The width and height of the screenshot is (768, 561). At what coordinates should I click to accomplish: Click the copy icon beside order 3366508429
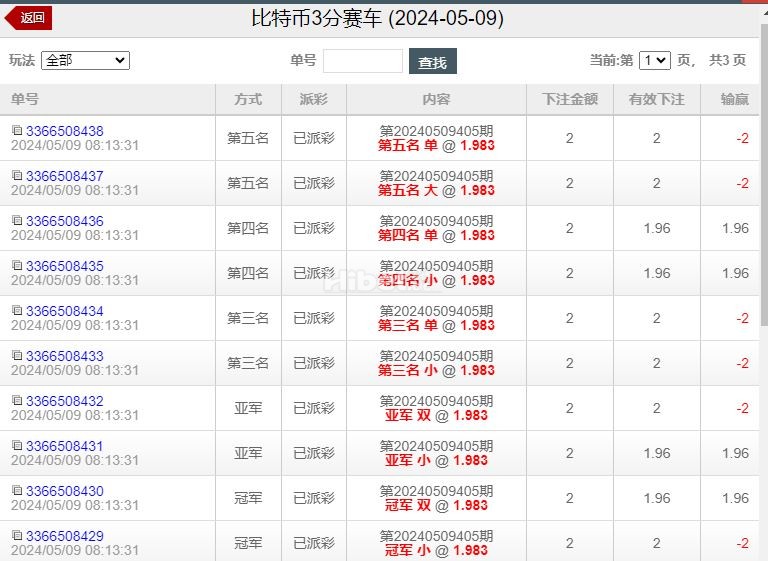pos(17,536)
